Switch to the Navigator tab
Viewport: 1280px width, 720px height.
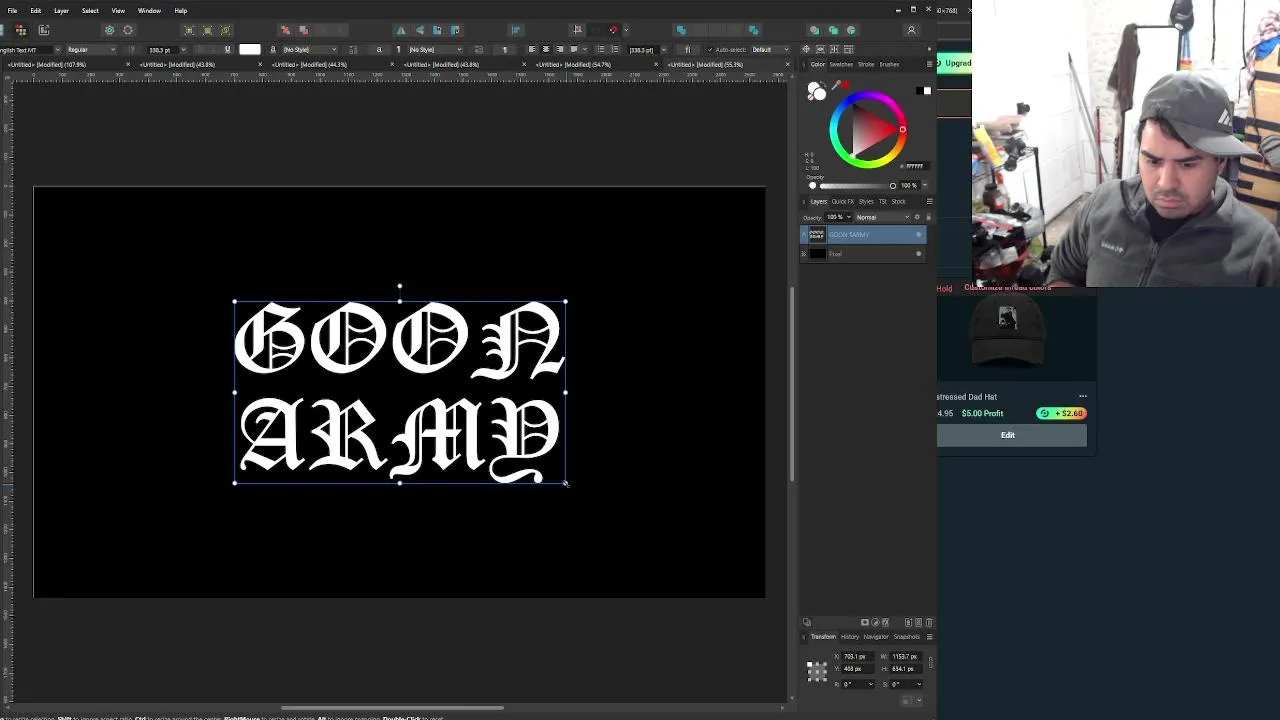click(x=876, y=637)
